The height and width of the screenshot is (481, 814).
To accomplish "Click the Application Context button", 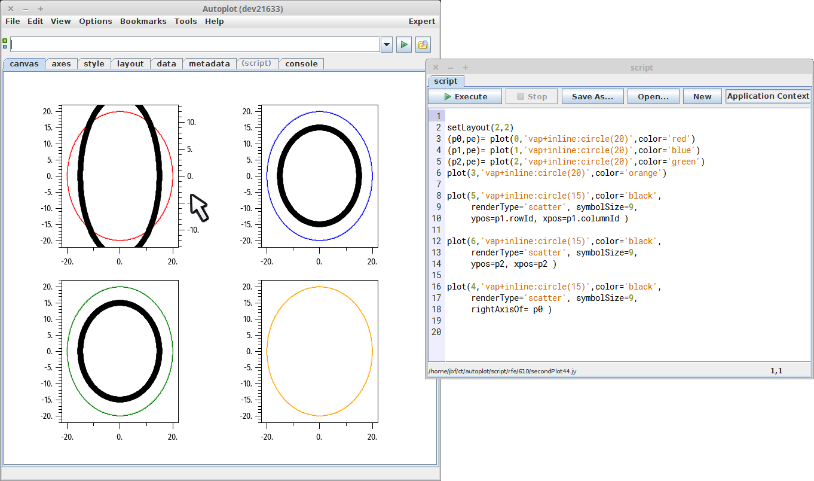I will click(767, 97).
